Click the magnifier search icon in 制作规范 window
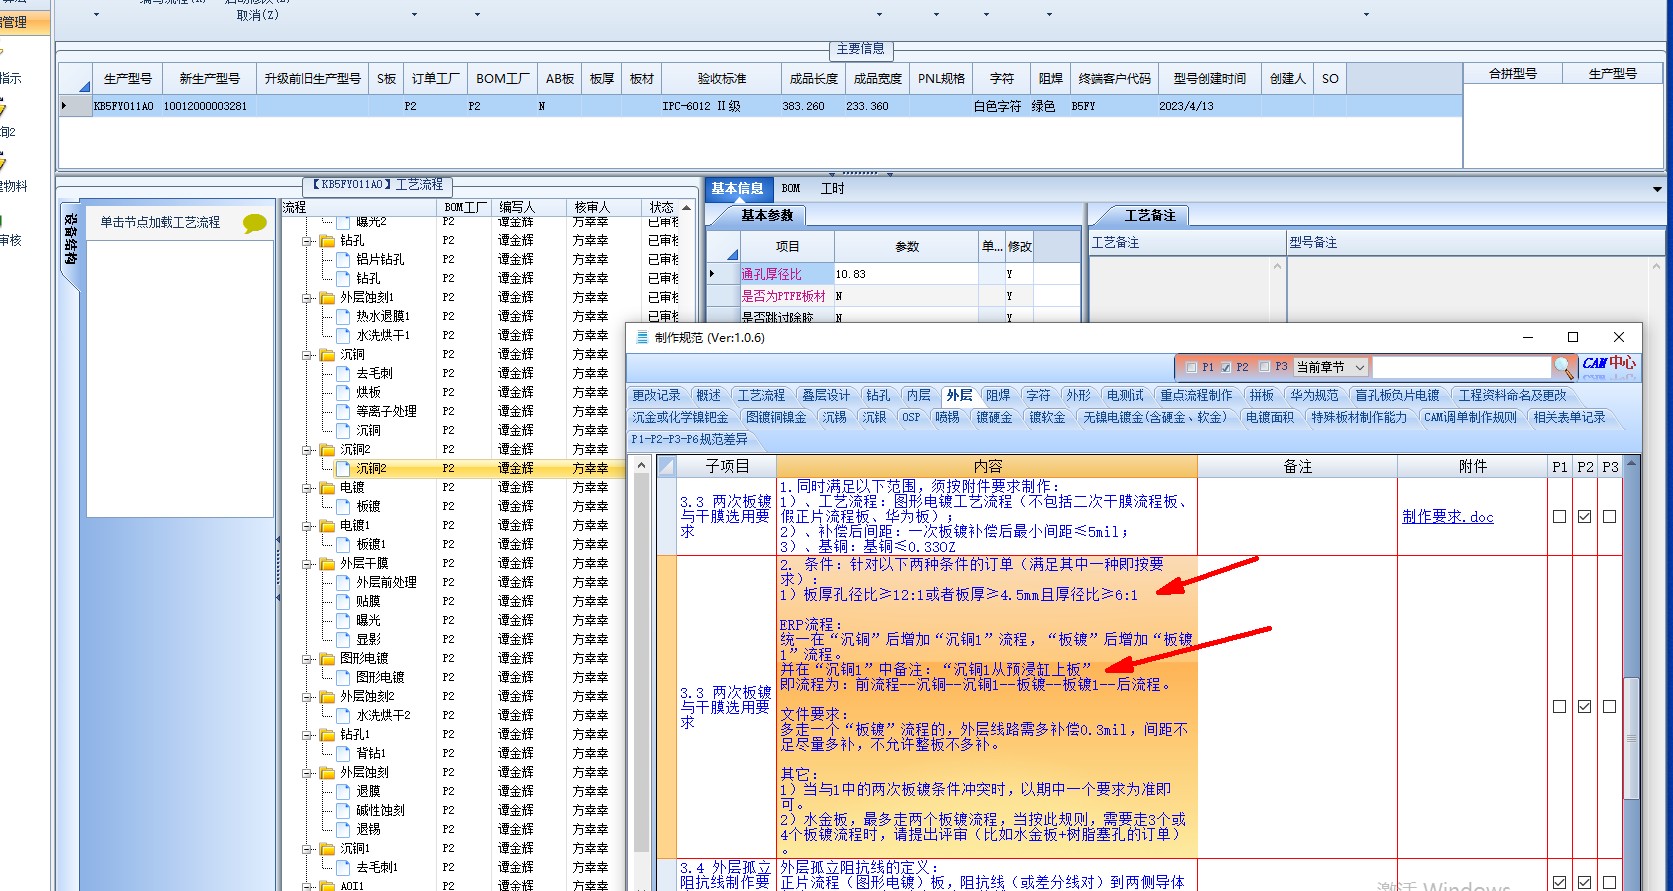 click(1564, 367)
